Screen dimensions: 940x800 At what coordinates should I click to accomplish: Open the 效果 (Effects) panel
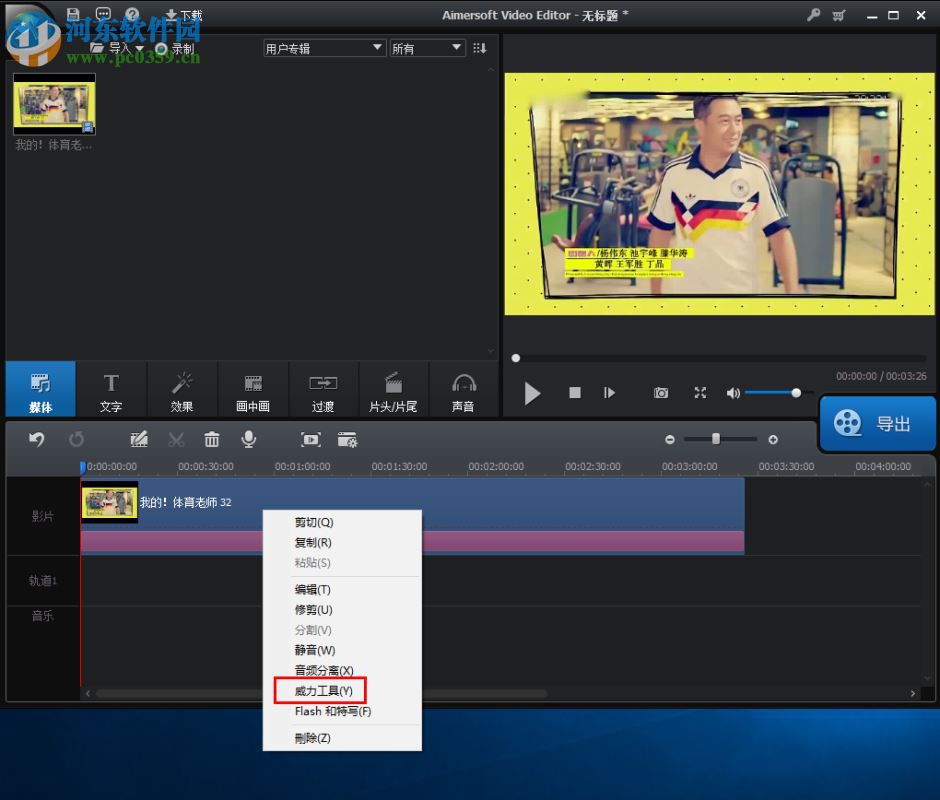click(x=182, y=389)
